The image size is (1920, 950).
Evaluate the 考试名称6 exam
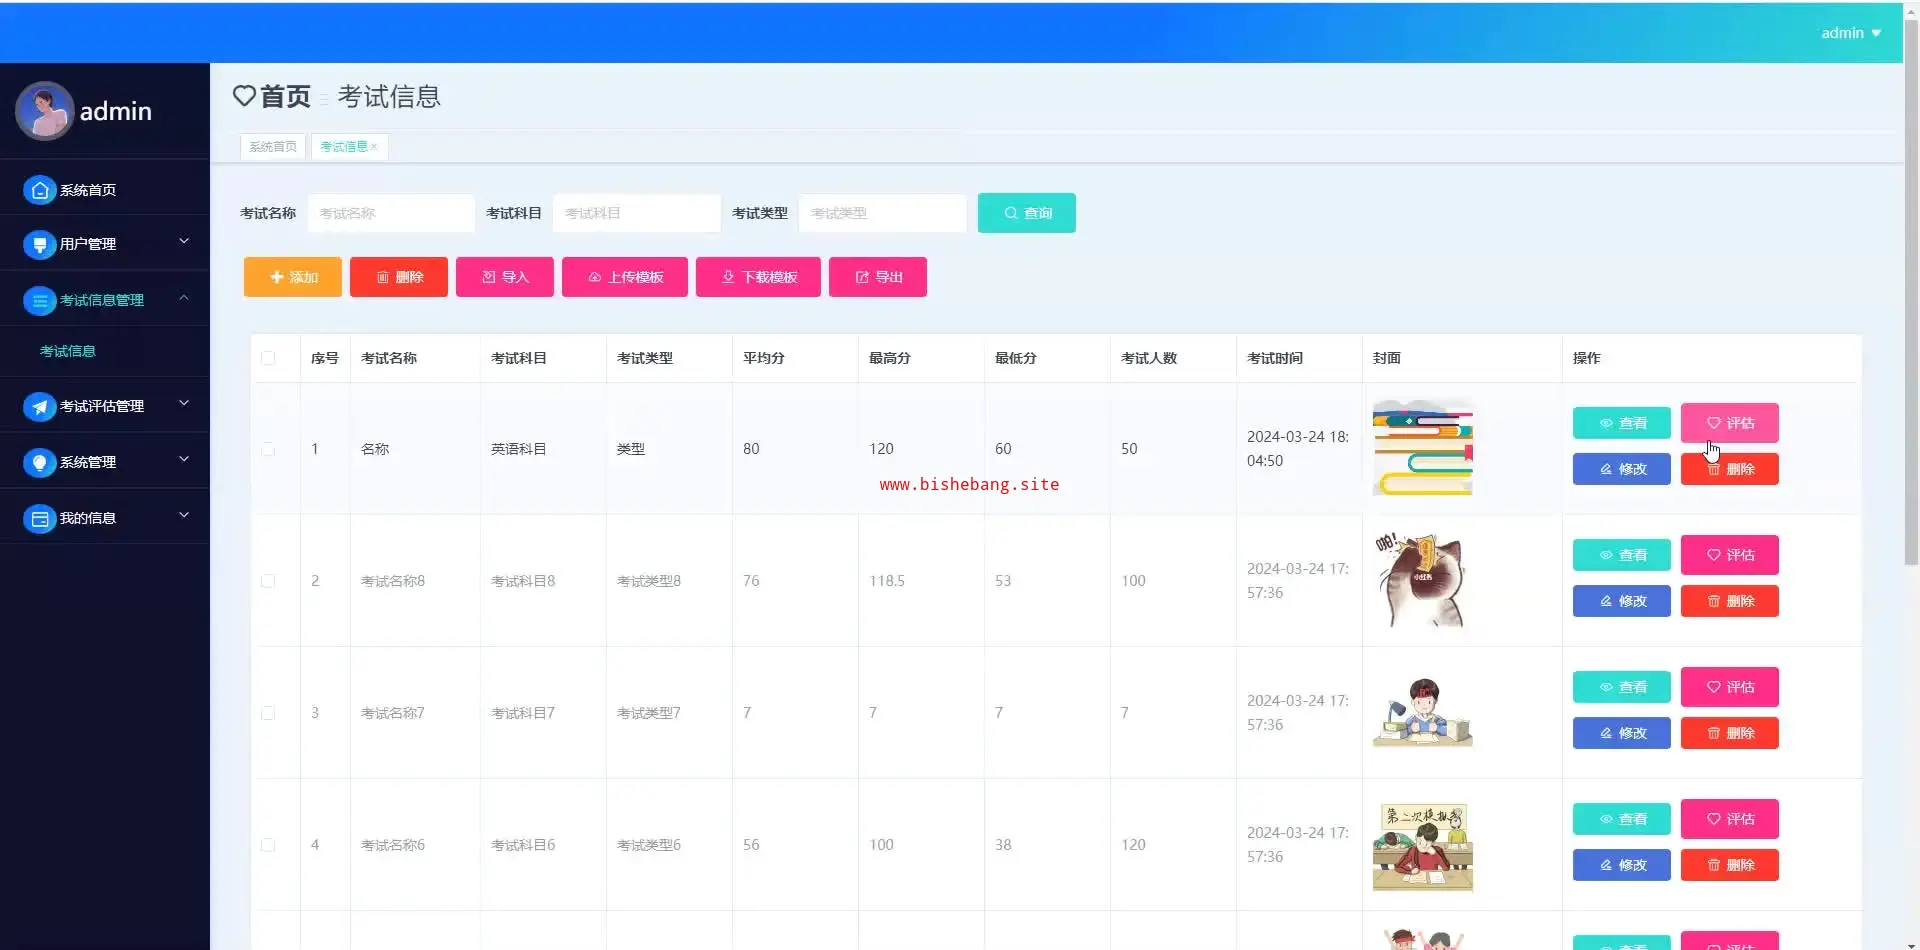coord(1730,819)
